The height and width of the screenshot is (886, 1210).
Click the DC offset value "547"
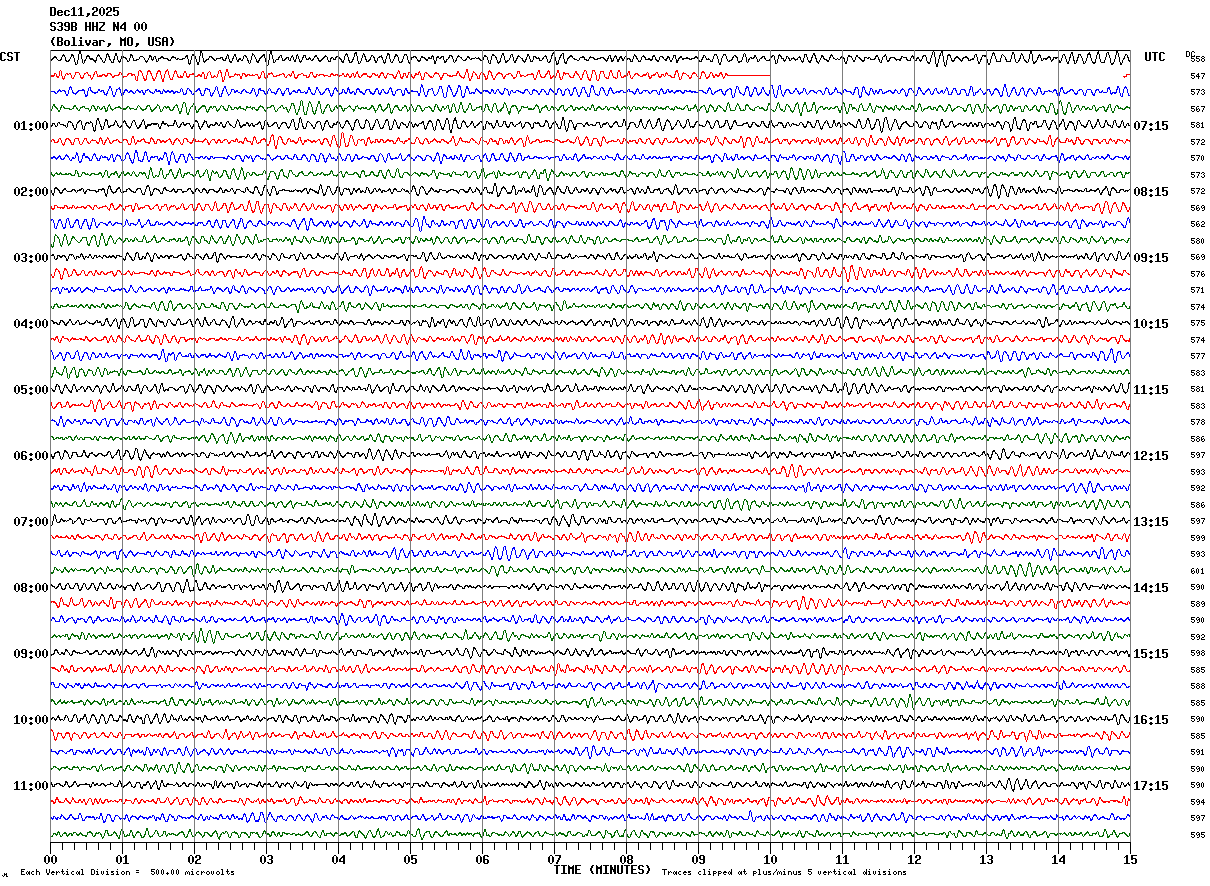pyautogui.click(x=1197, y=76)
